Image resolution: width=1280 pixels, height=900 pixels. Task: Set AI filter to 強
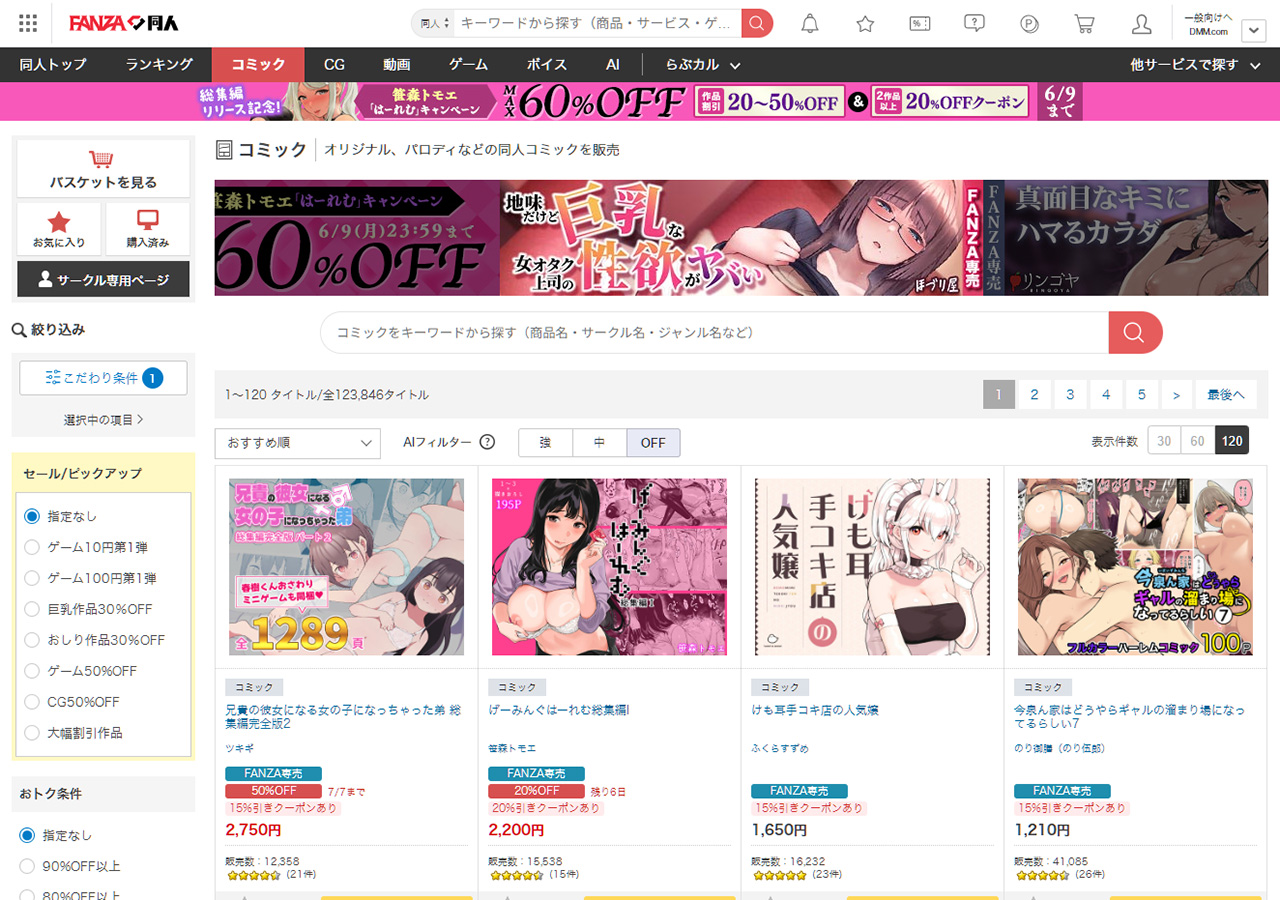[x=545, y=443]
